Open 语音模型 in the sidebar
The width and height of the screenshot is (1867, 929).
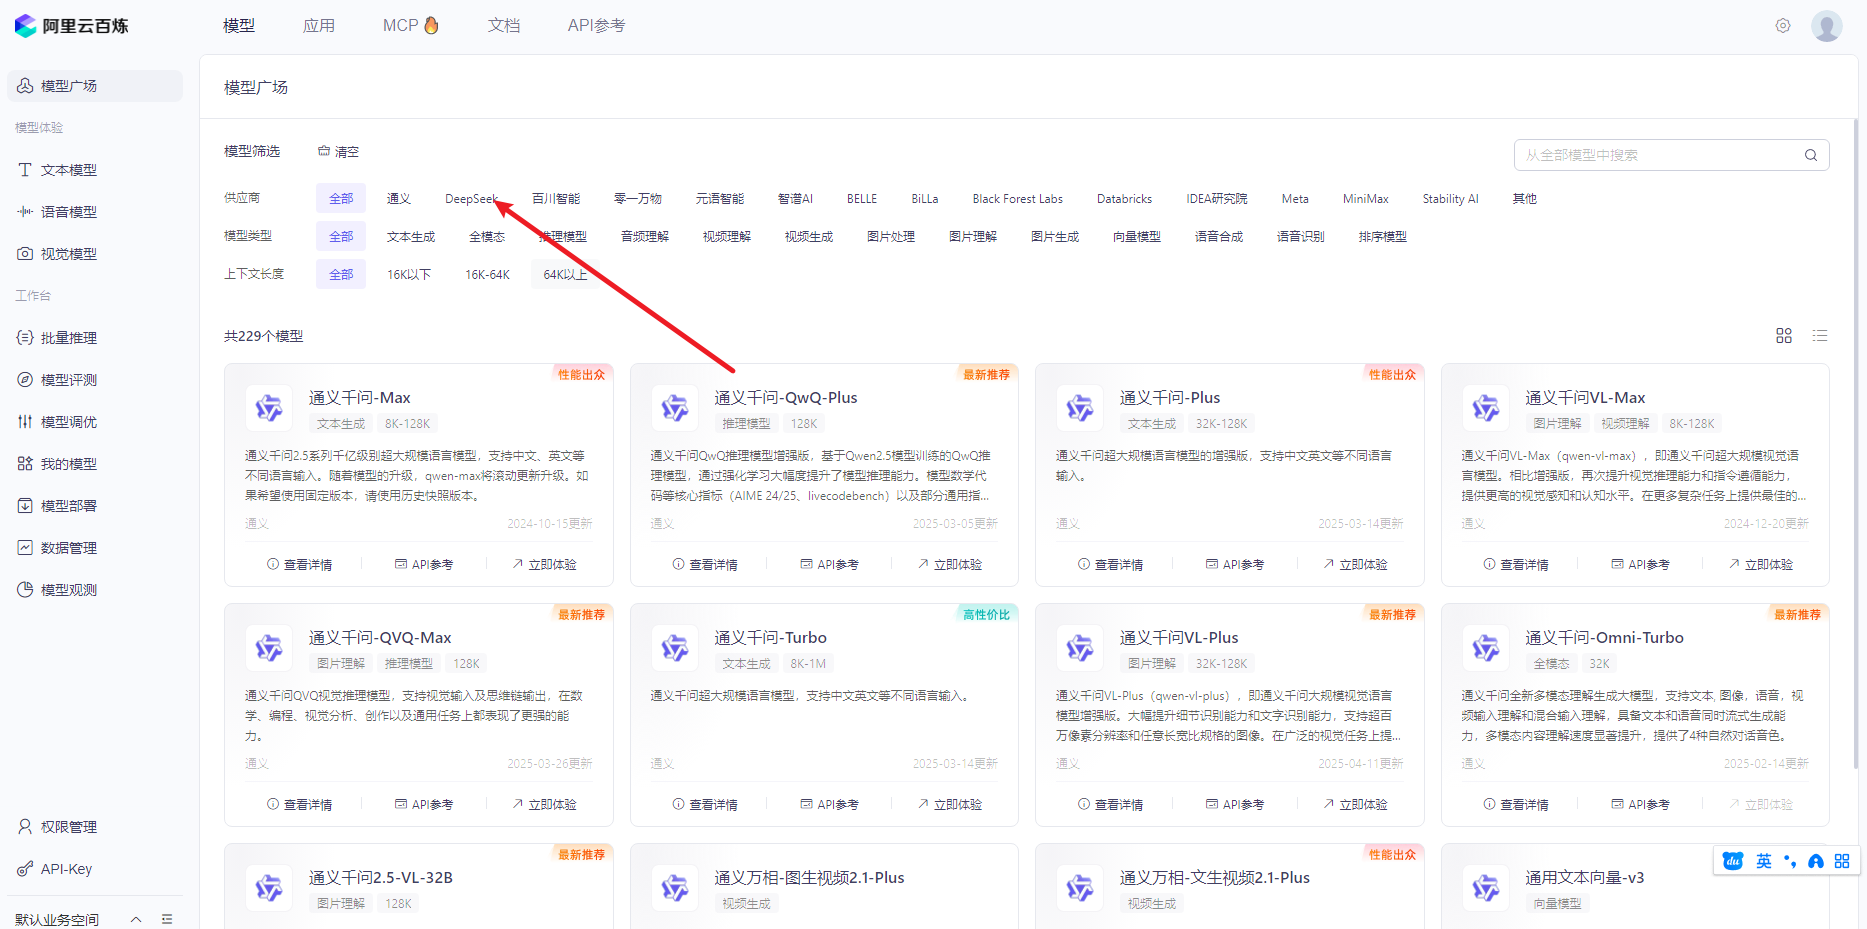69,212
